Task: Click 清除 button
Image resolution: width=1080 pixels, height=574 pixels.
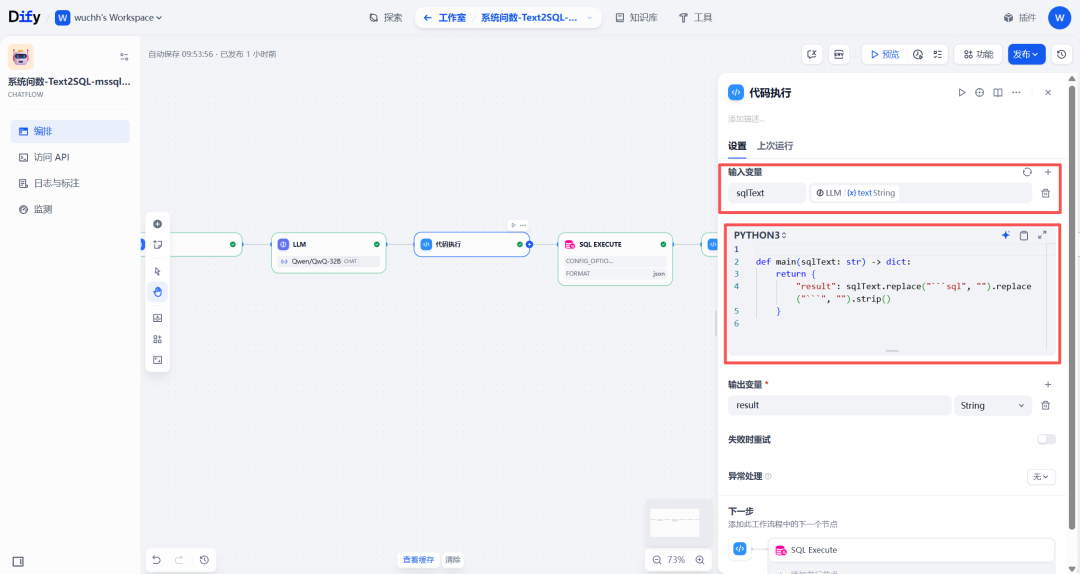Action: (453, 560)
